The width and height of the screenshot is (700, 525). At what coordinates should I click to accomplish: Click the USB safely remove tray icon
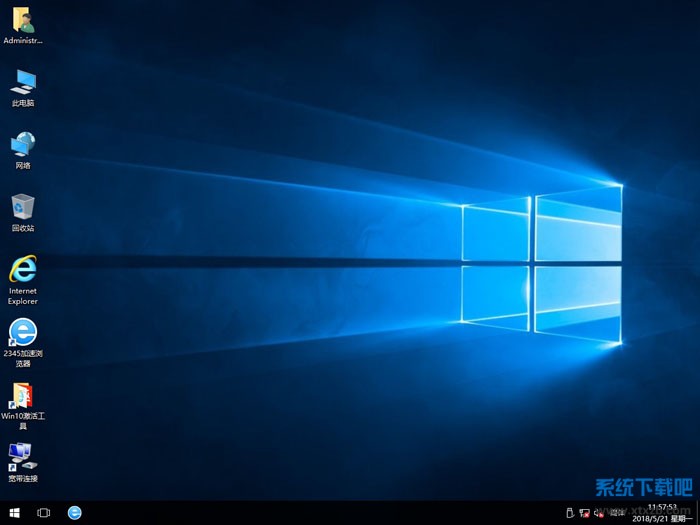coord(571,513)
